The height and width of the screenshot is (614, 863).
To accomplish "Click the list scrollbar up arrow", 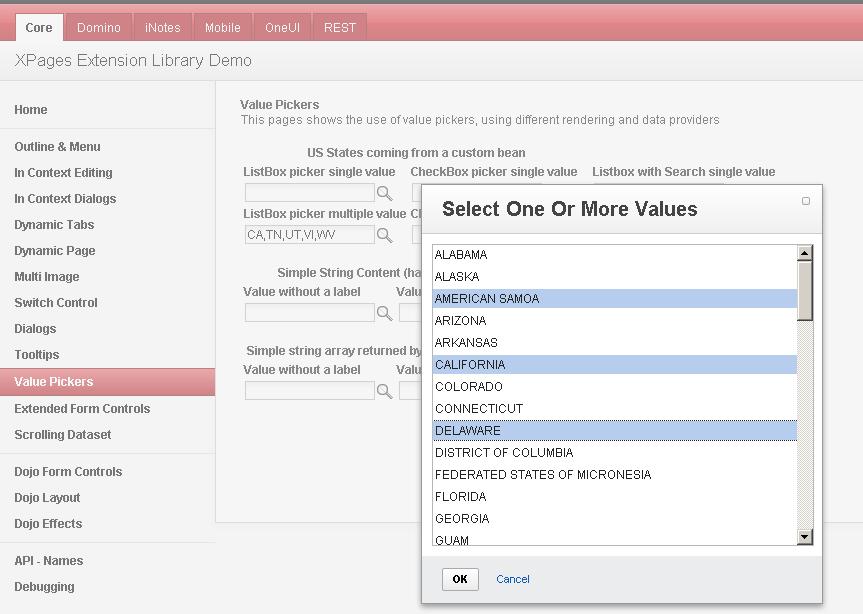I will (x=805, y=253).
